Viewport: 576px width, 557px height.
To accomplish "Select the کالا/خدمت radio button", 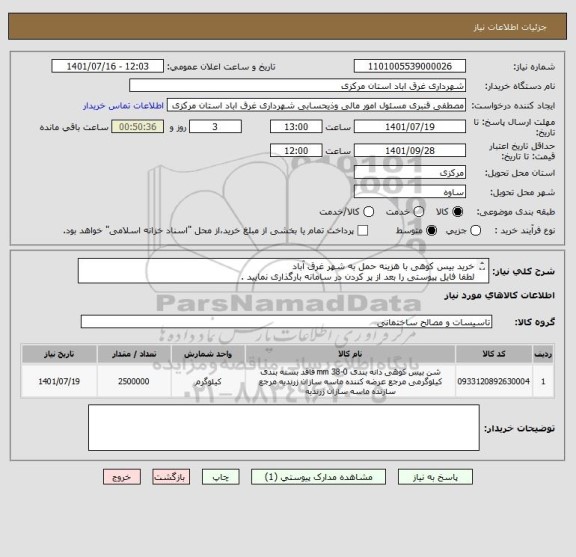I will (368, 212).
